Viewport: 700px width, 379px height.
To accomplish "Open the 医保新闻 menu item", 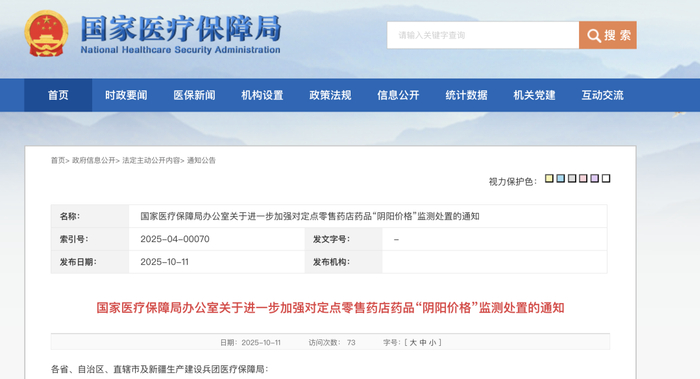I will tap(194, 95).
